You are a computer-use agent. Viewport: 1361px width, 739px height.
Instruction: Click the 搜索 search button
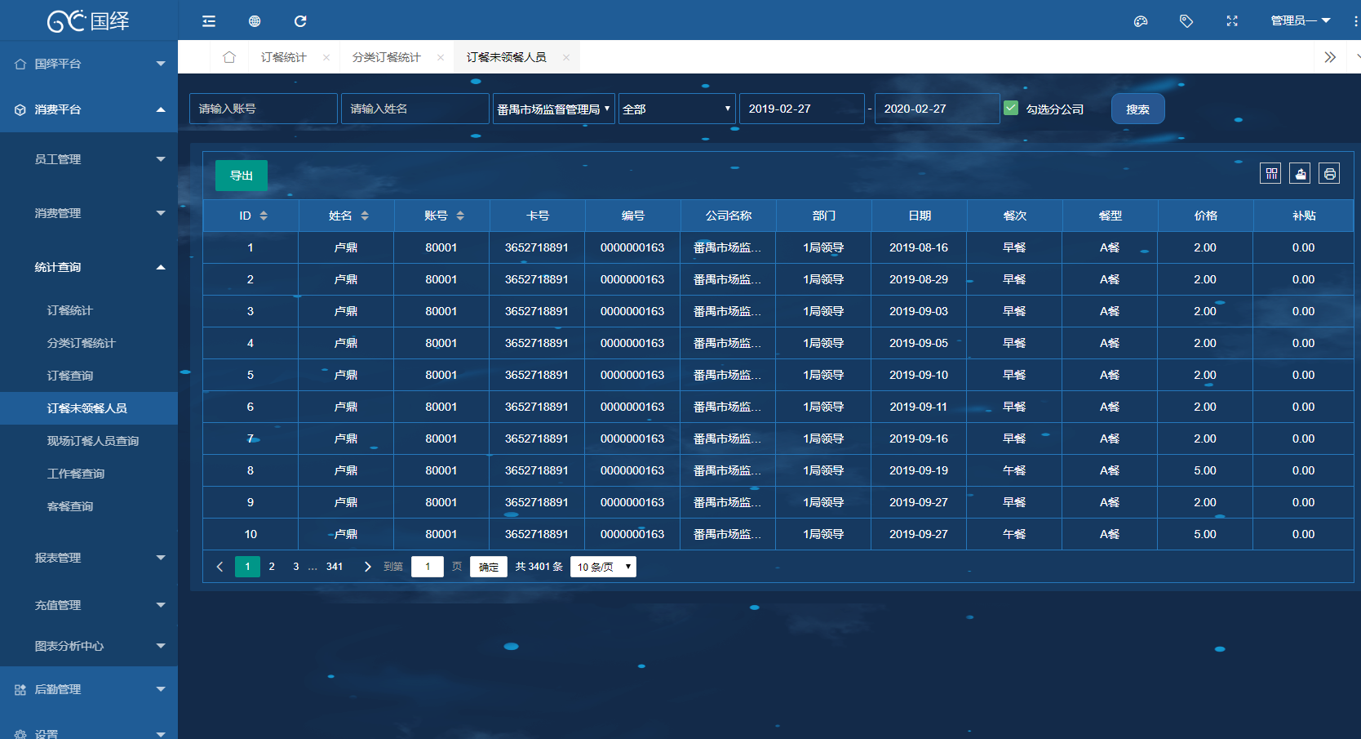click(1137, 109)
